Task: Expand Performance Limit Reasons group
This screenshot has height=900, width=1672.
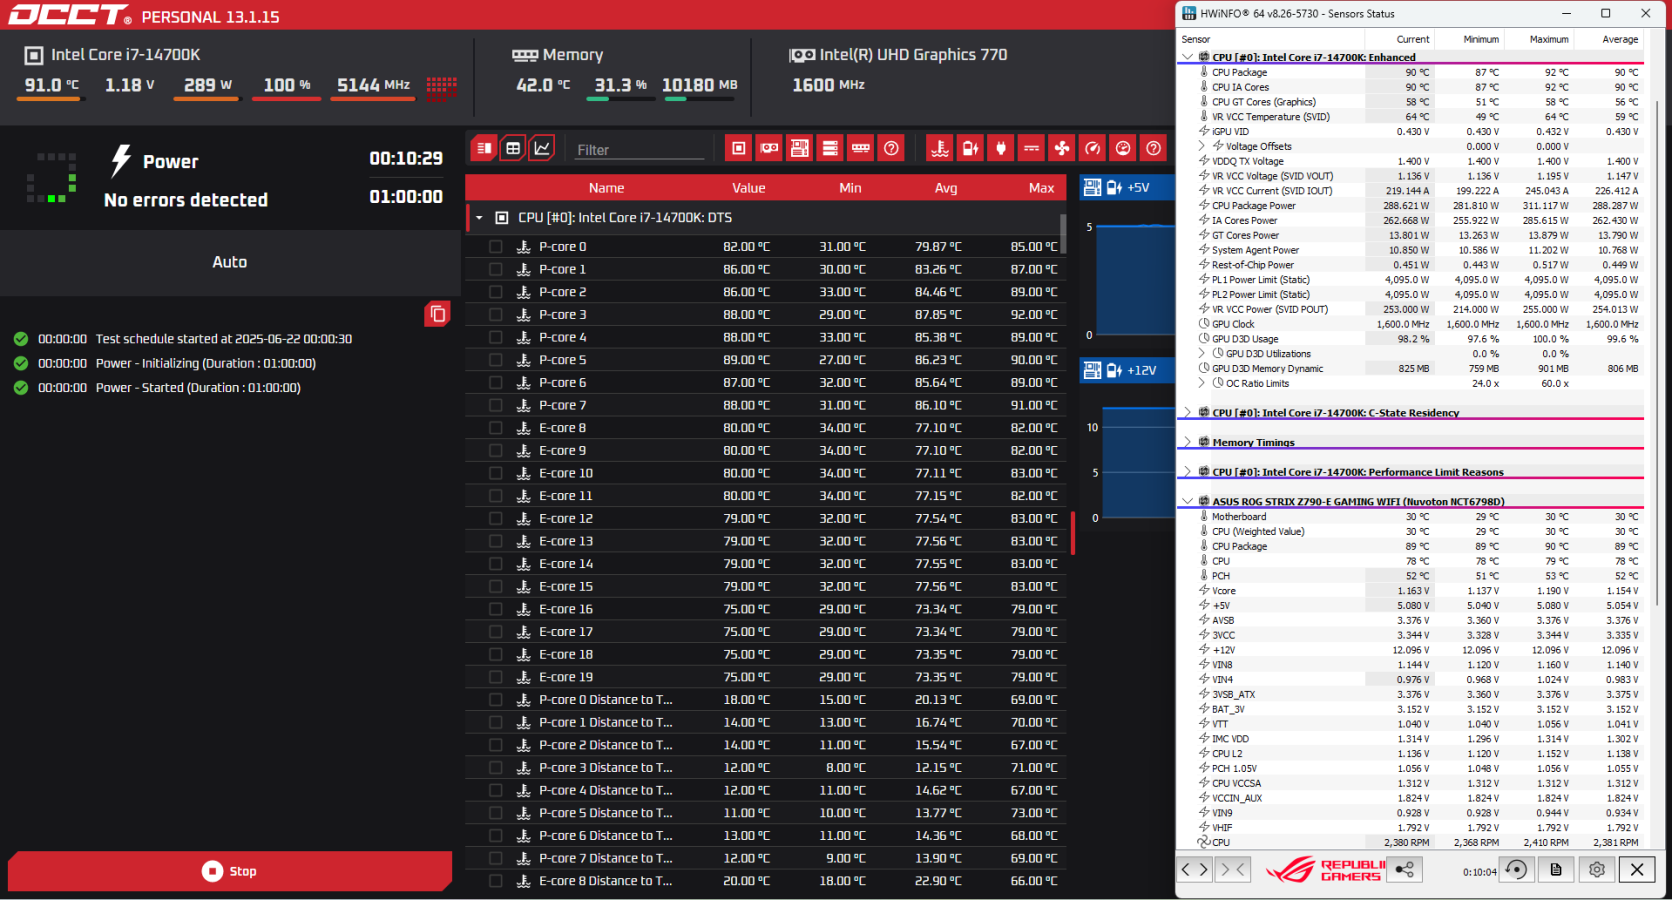Action: point(1187,472)
